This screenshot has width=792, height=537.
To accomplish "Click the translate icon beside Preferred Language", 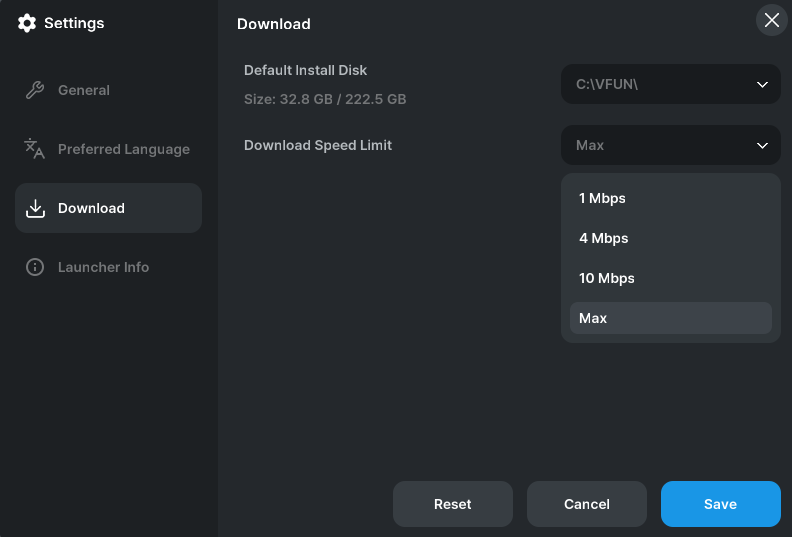I will 34,149.
